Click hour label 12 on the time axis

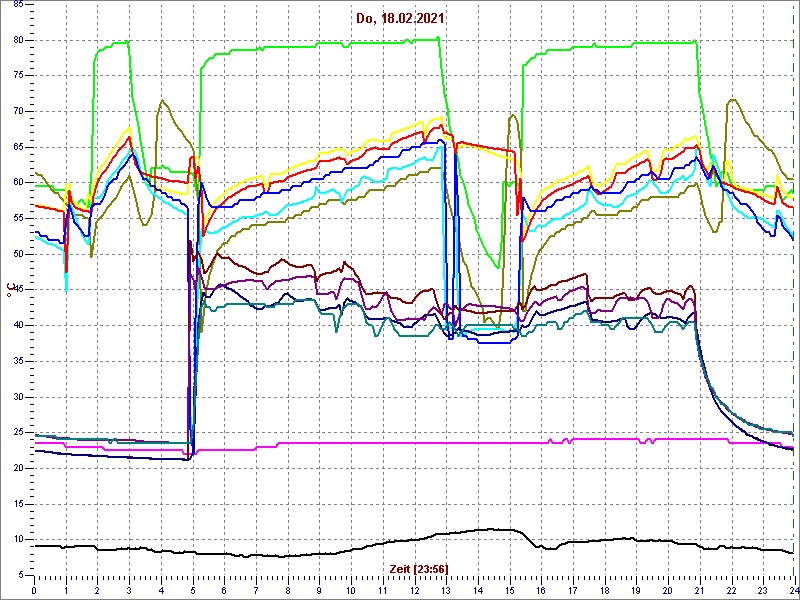pyautogui.click(x=415, y=590)
